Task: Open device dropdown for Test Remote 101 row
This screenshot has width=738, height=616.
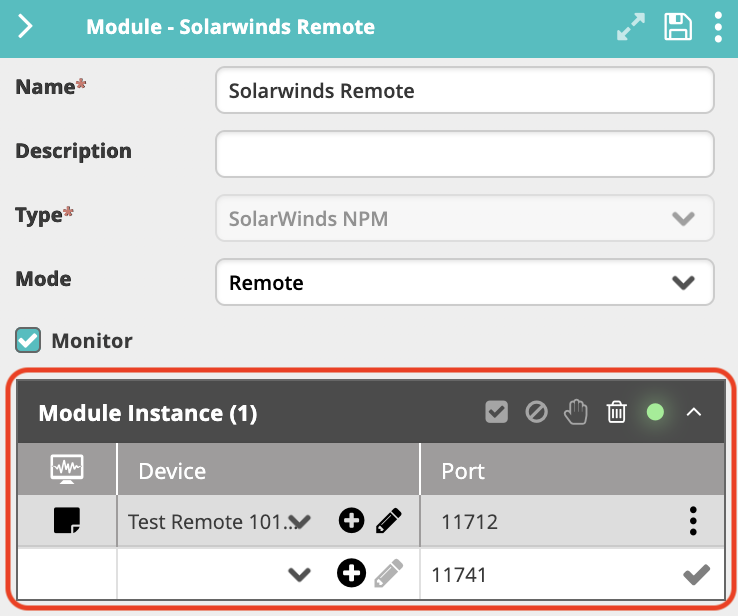Action: [300, 521]
